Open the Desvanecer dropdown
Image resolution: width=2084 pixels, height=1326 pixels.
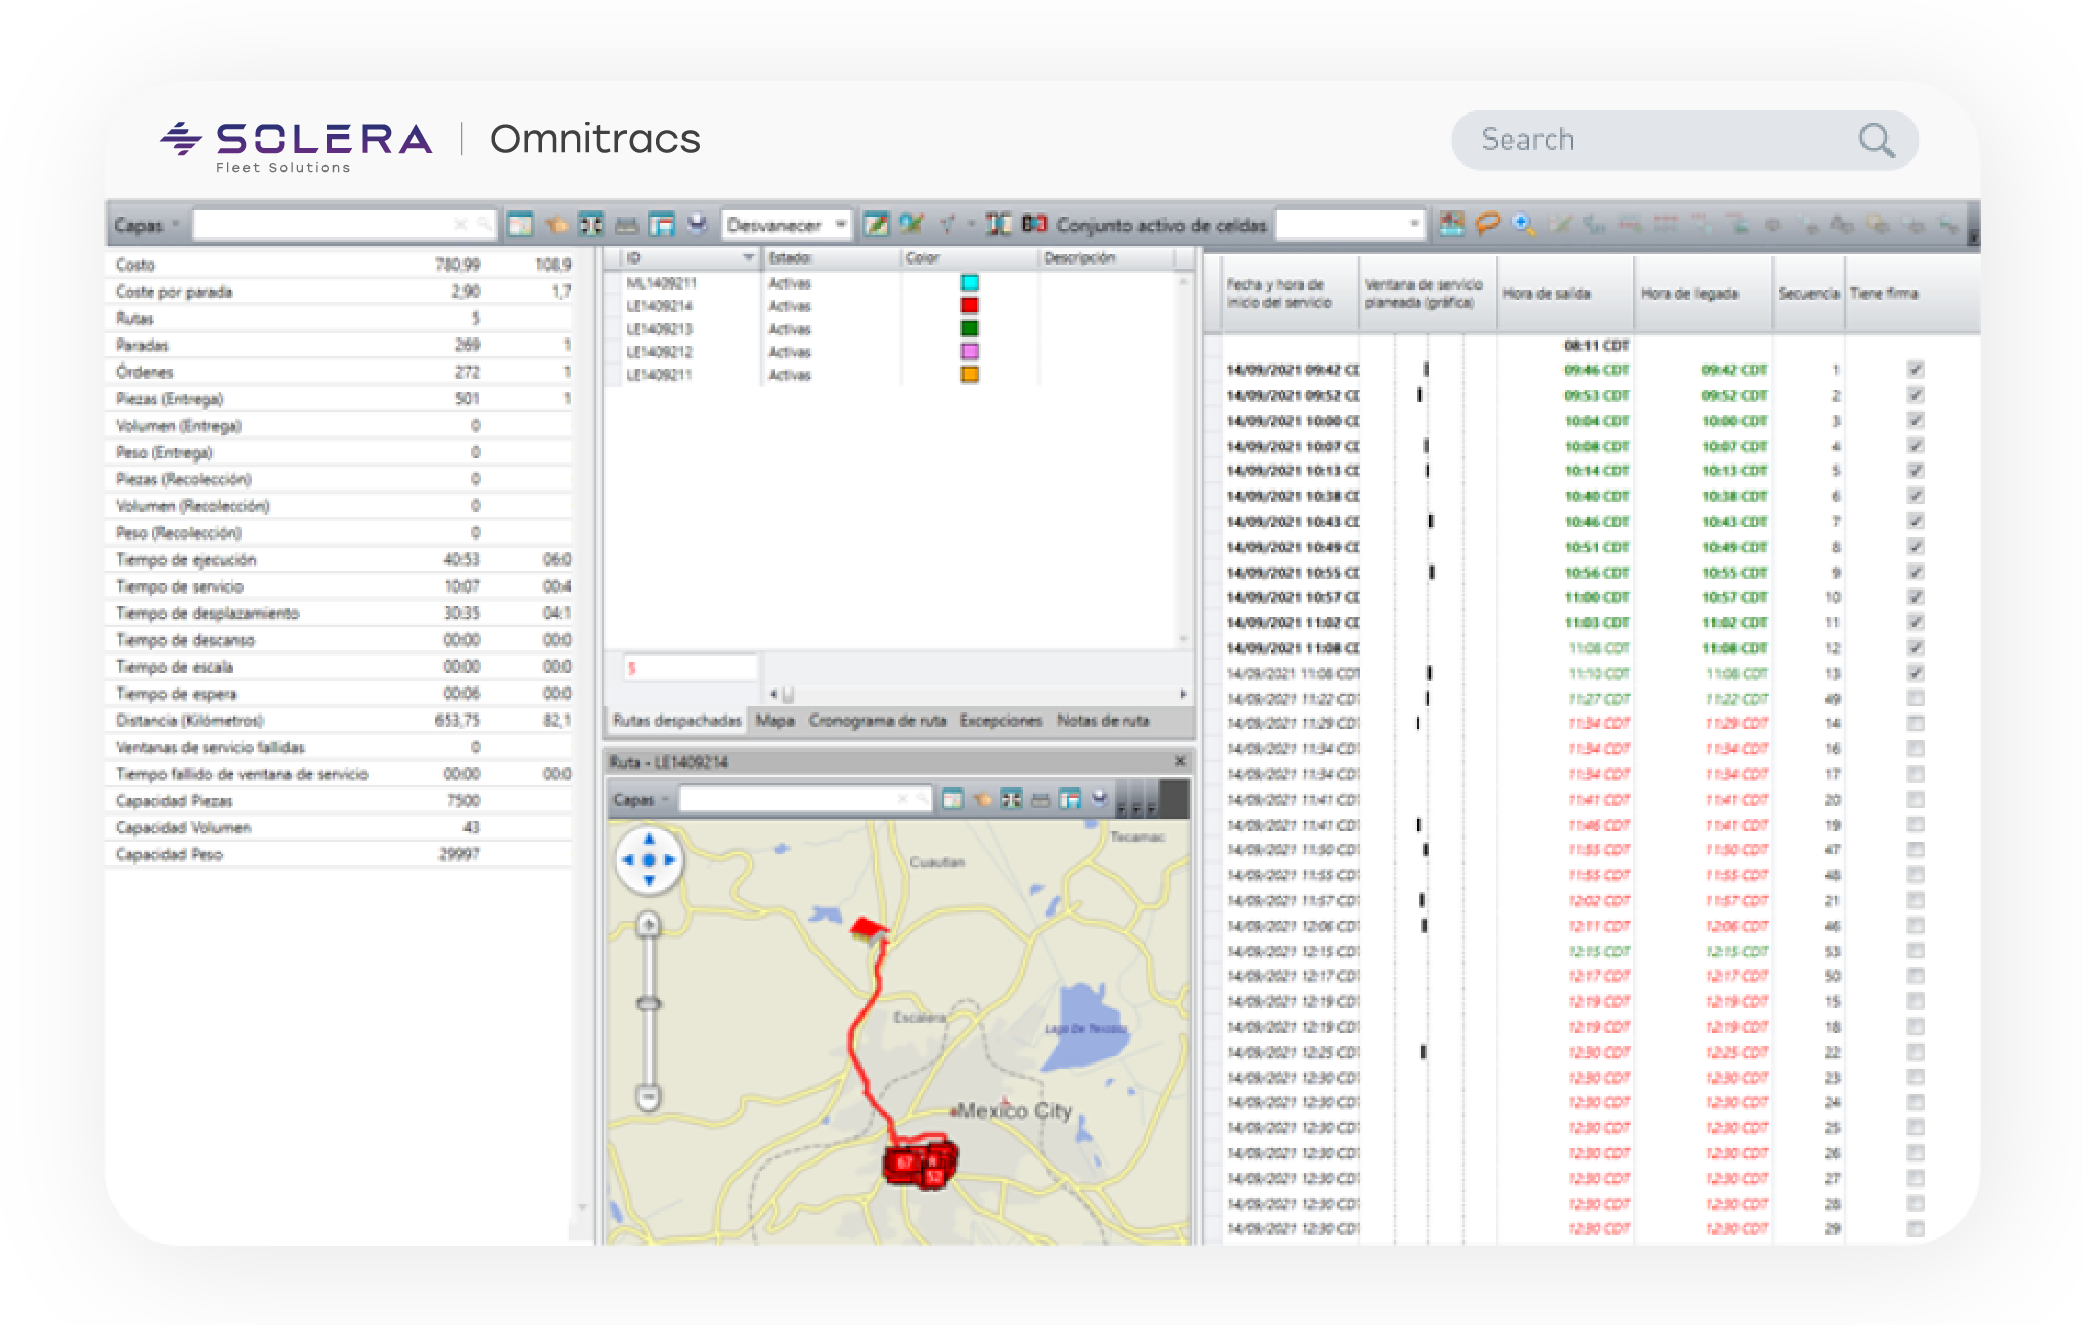[840, 225]
